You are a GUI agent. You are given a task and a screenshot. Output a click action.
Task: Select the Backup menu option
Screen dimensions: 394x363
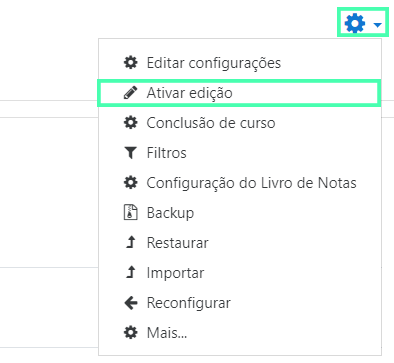point(240,213)
